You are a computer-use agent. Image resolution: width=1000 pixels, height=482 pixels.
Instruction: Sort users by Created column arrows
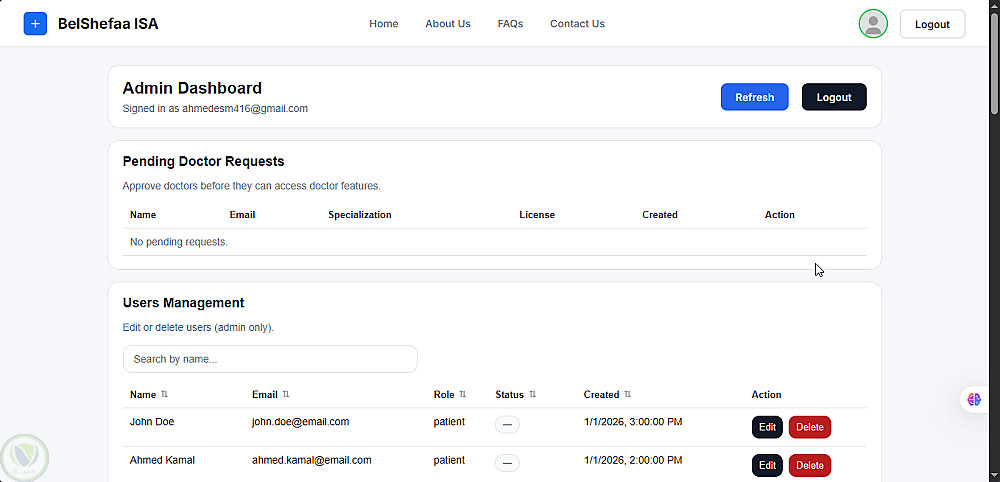click(x=628, y=395)
